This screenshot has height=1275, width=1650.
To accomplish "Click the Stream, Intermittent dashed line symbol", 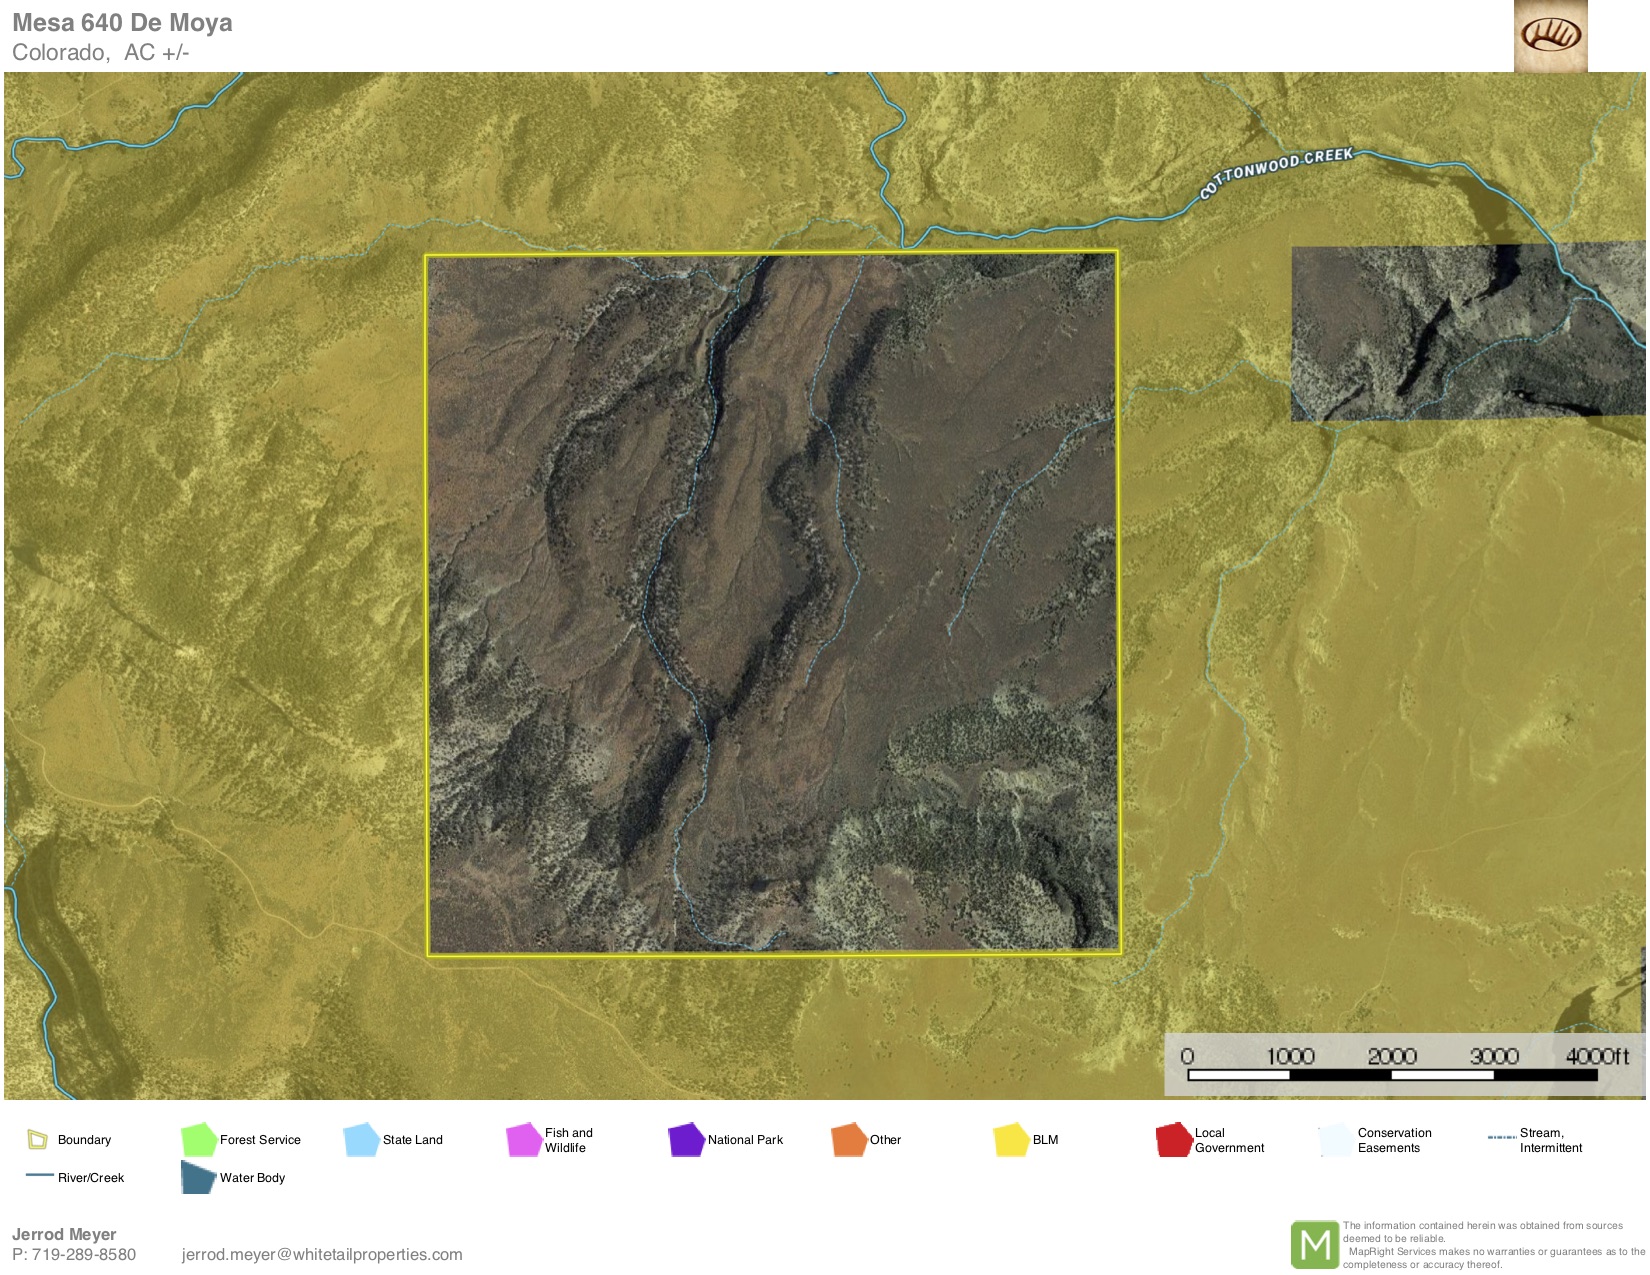I will (x=1501, y=1138).
